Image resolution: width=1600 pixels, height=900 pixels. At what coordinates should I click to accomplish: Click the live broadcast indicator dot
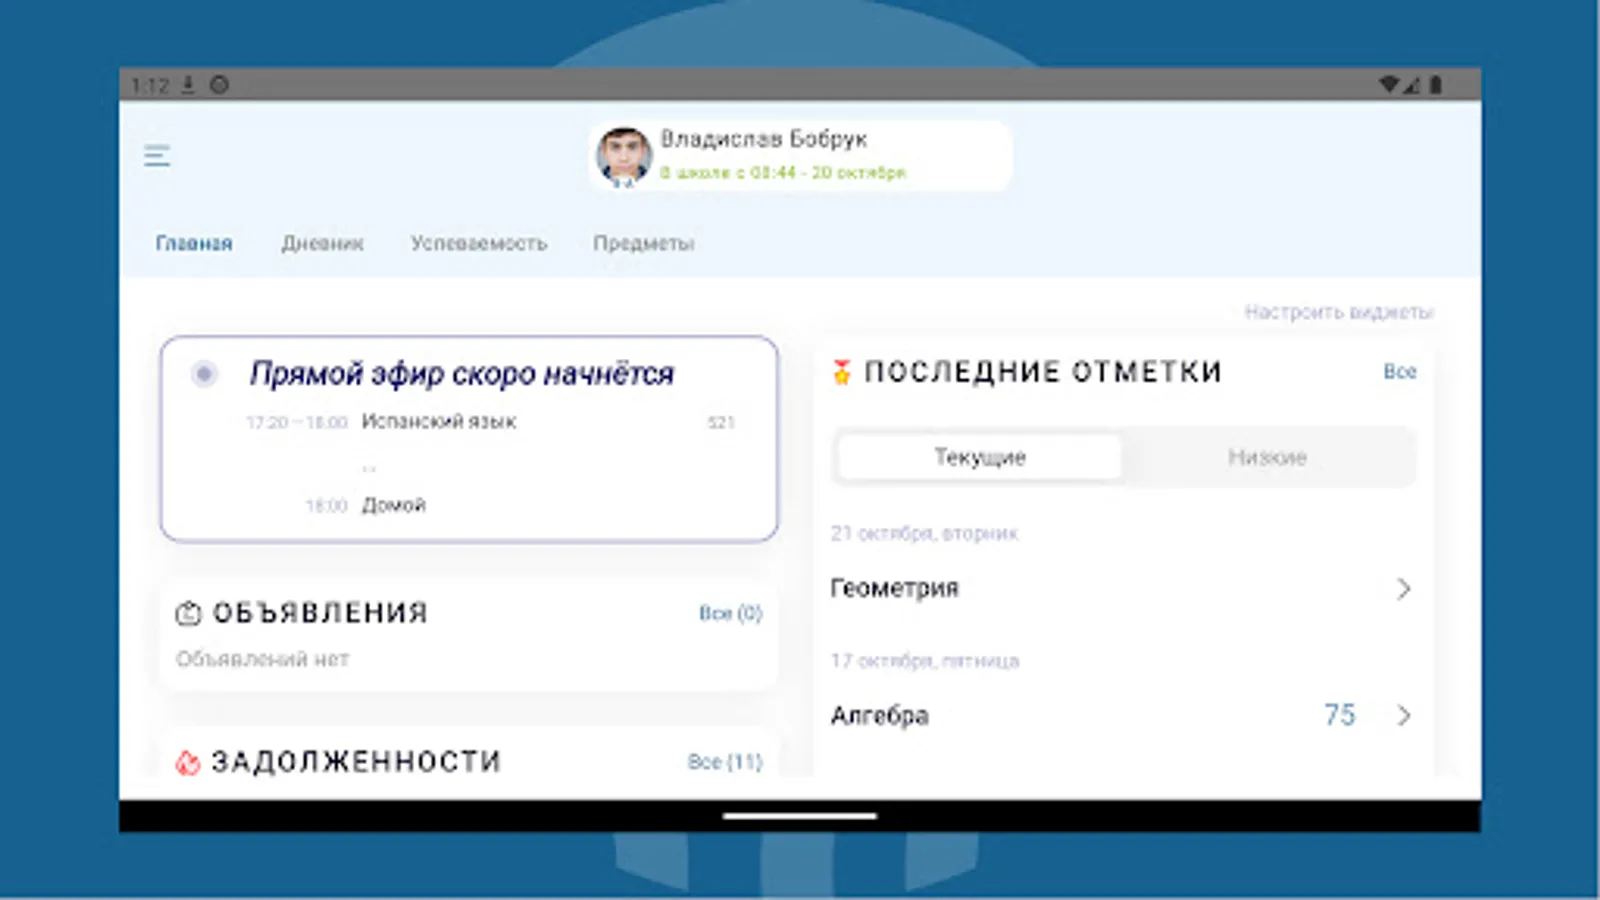[204, 373]
